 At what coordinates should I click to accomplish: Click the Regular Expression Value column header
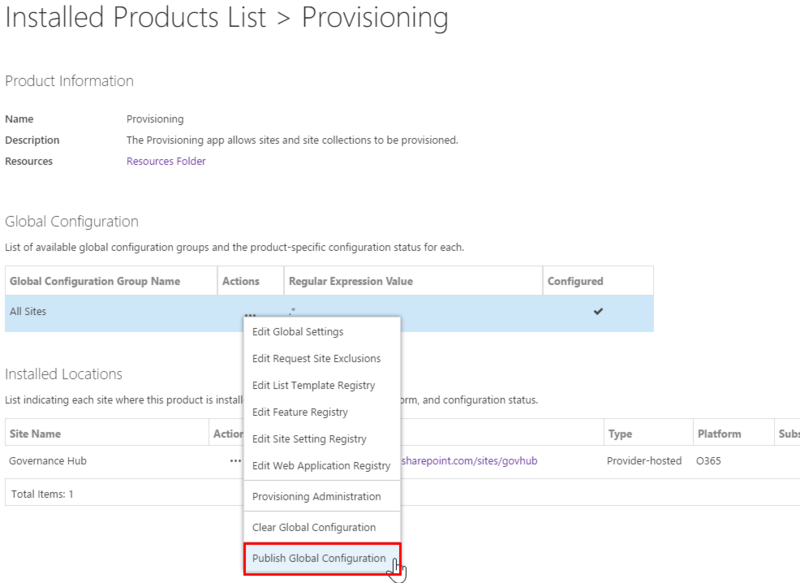pyautogui.click(x=350, y=281)
